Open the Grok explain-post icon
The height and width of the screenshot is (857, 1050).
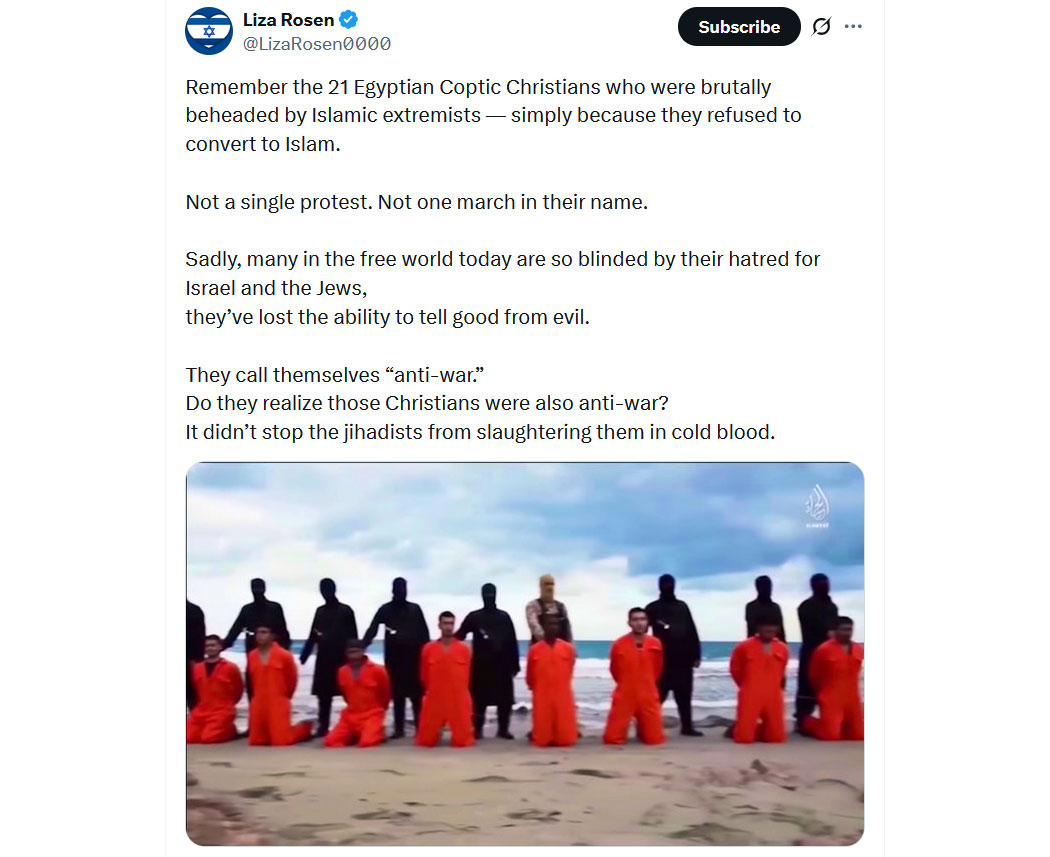click(821, 27)
